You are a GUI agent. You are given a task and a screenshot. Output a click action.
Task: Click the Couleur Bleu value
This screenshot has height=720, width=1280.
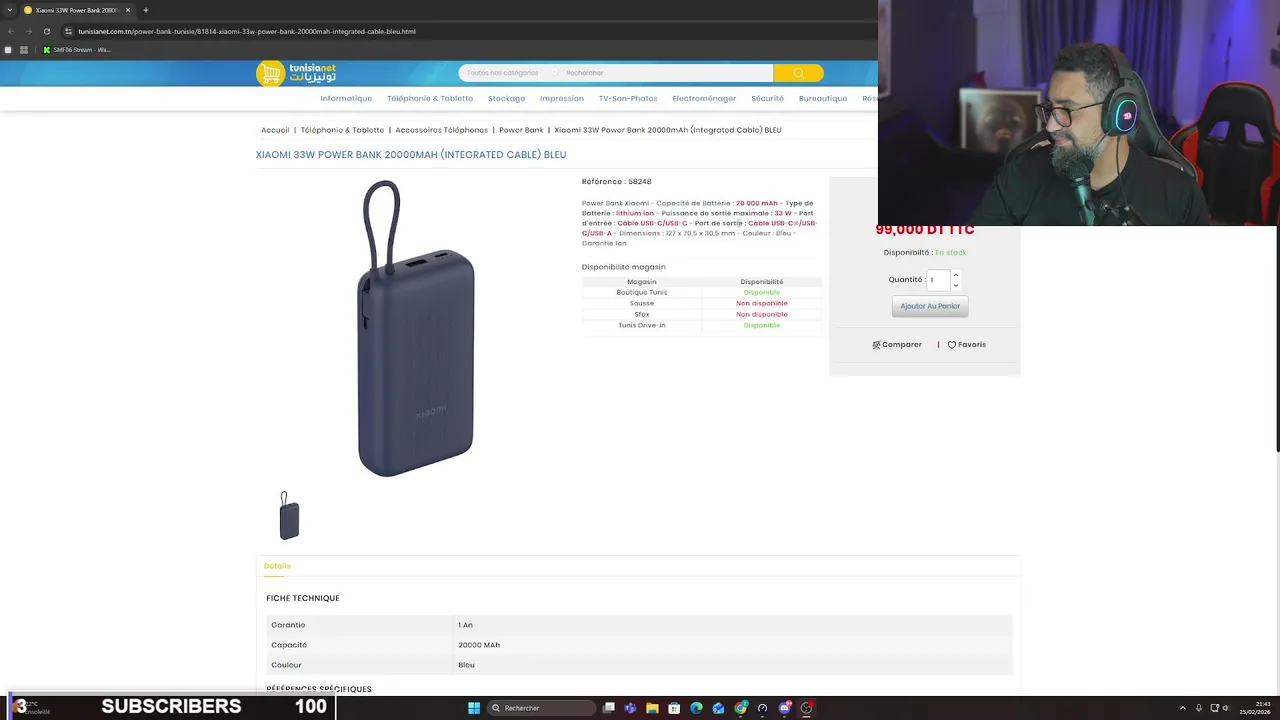[x=466, y=665]
